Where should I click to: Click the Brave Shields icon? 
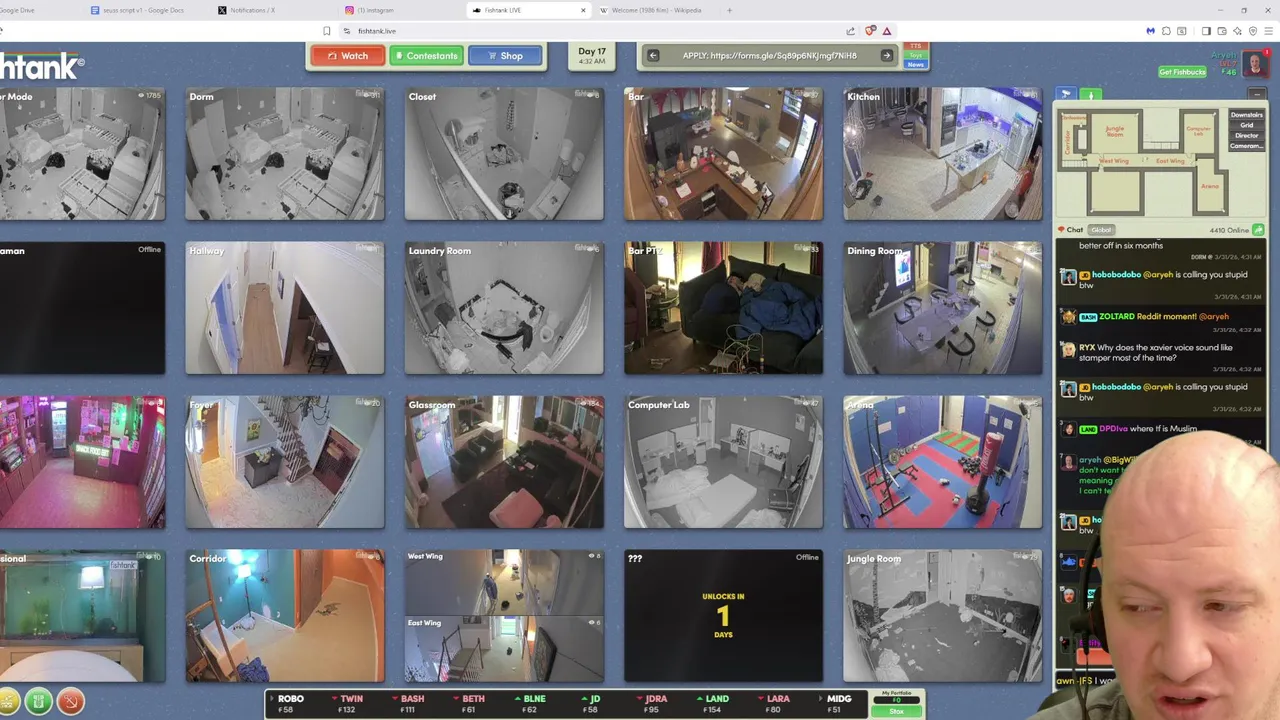pos(870,31)
